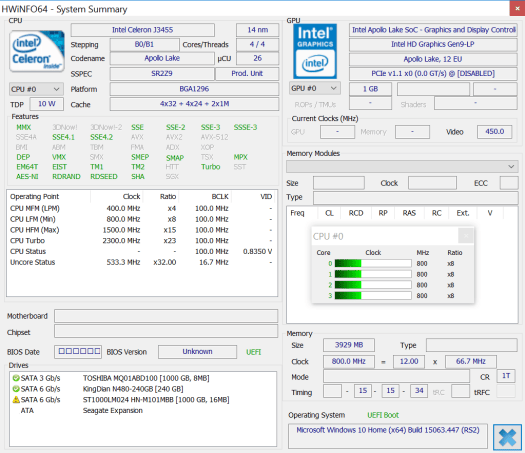
Task: Click the memory size 3929 MB field
Action: point(349,345)
